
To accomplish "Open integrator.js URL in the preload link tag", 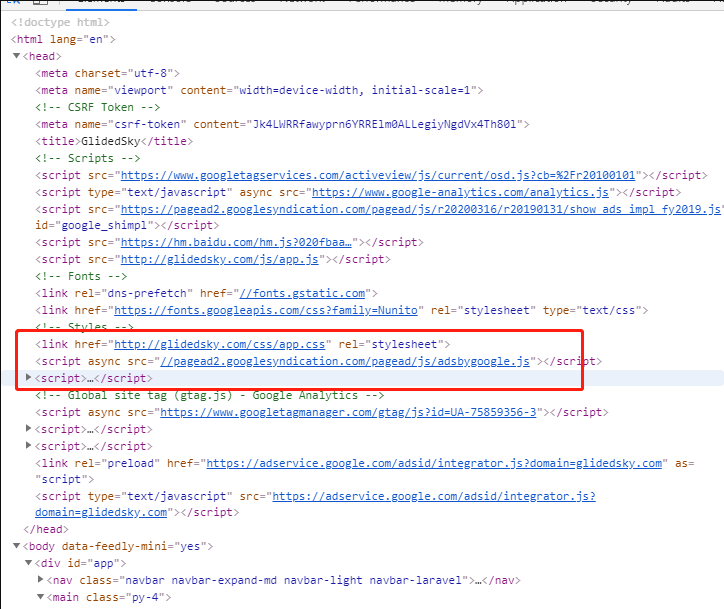I will click(x=434, y=463).
